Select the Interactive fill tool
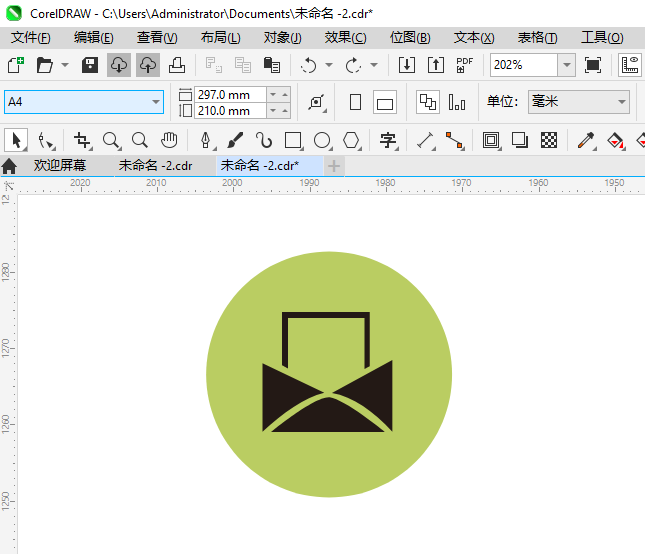 pyautogui.click(x=615, y=141)
